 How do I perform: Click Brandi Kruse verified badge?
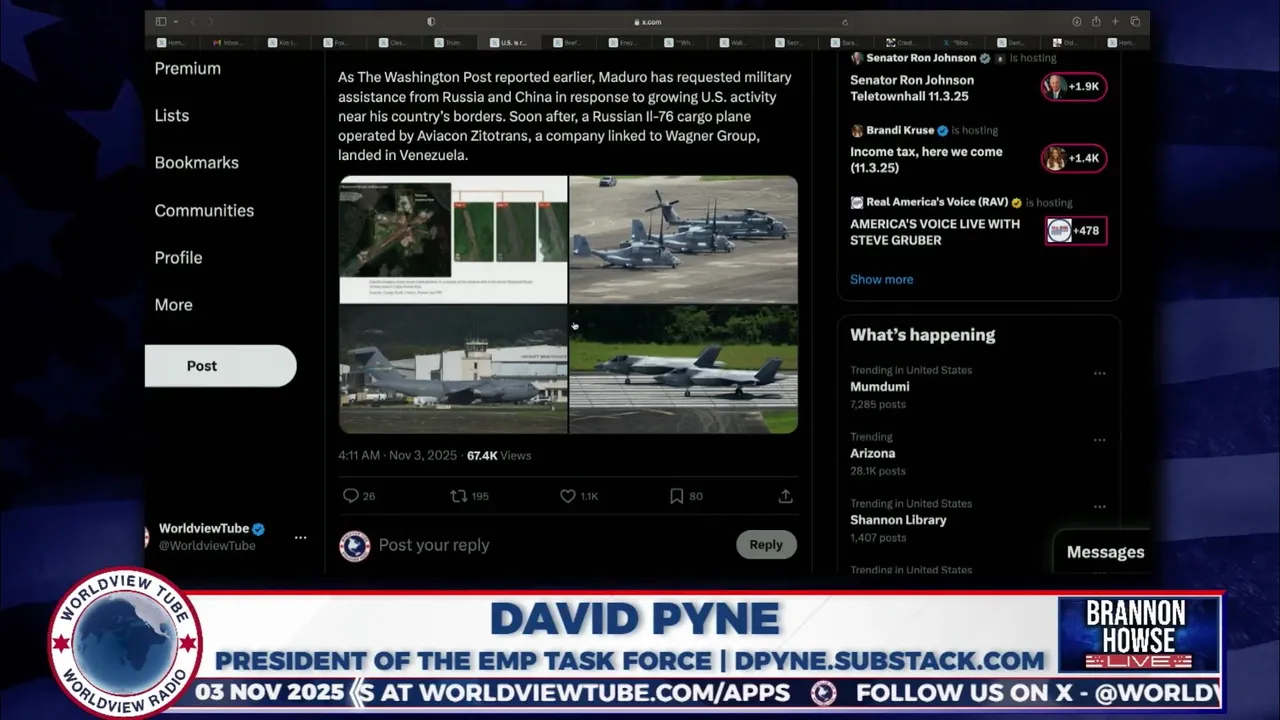pyautogui.click(x=943, y=130)
